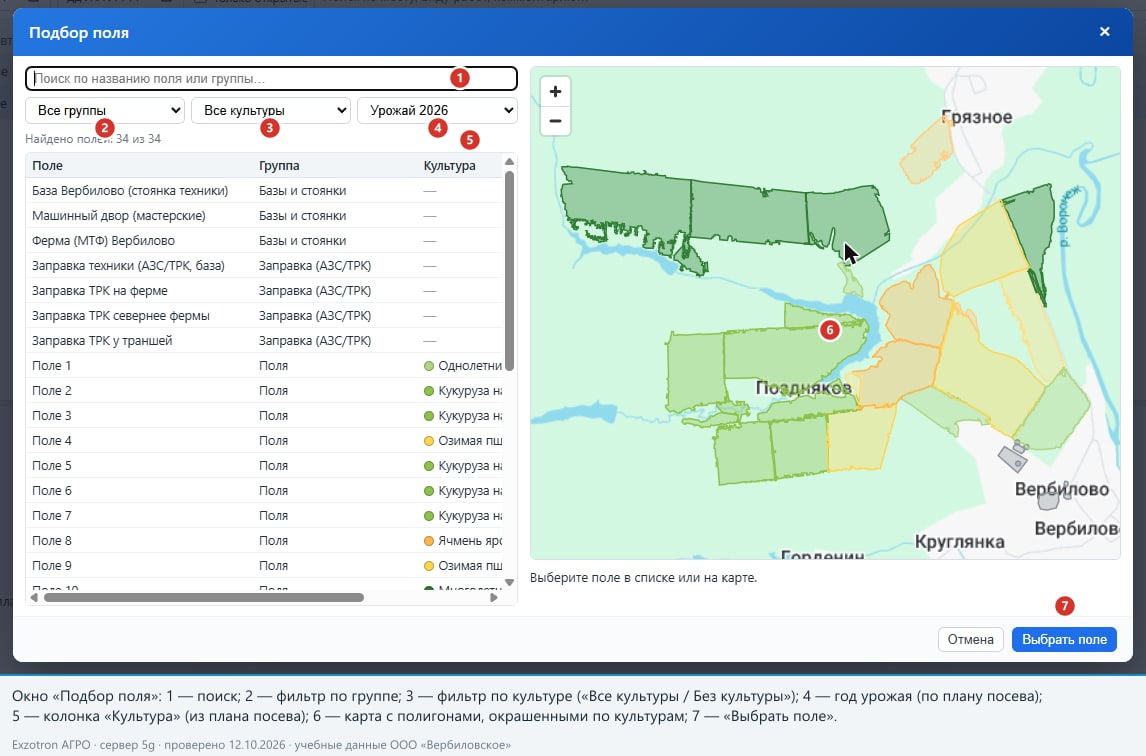This screenshot has height=756, width=1146.
Task: Select row «Заправка техники (АЗС/ТРК, база)»
Action: point(264,265)
